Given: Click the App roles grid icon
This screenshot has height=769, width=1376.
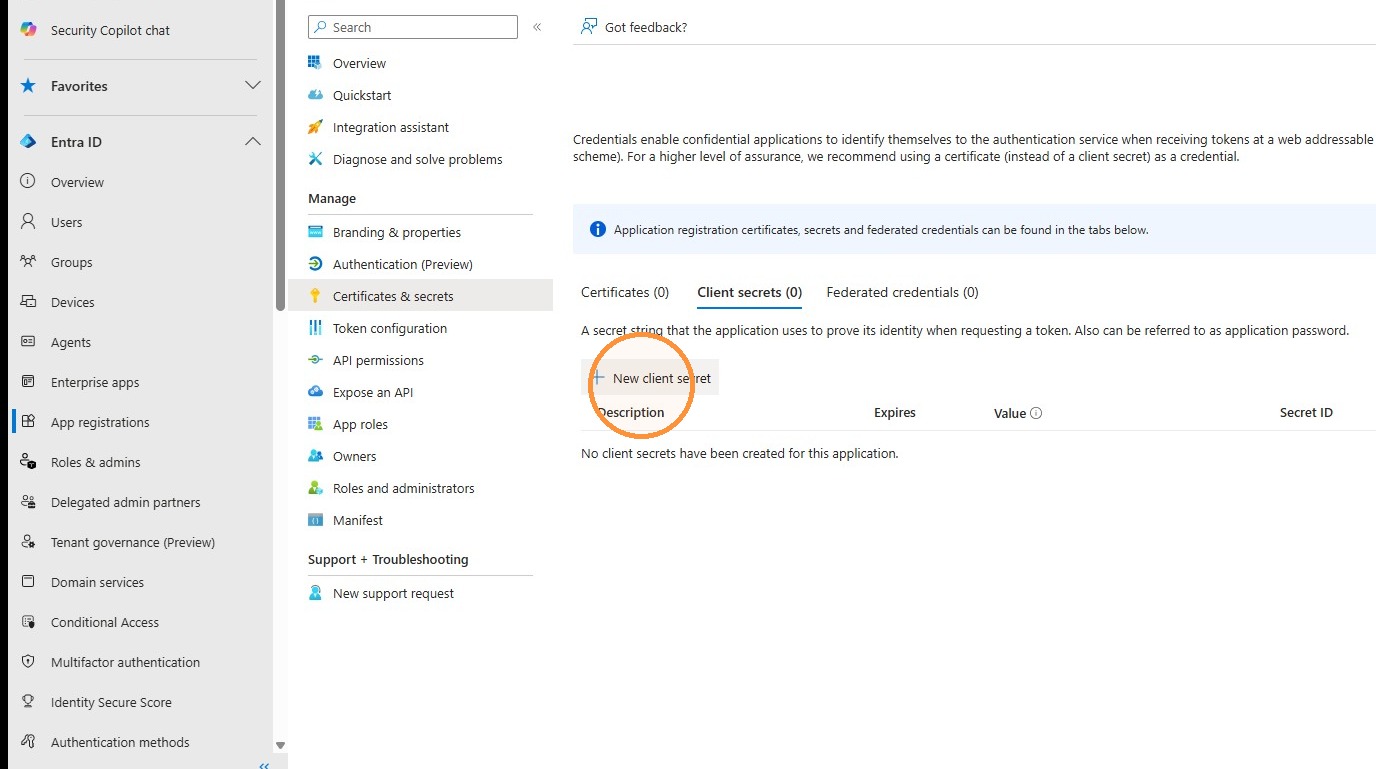Looking at the screenshot, I should tap(316, 424).
